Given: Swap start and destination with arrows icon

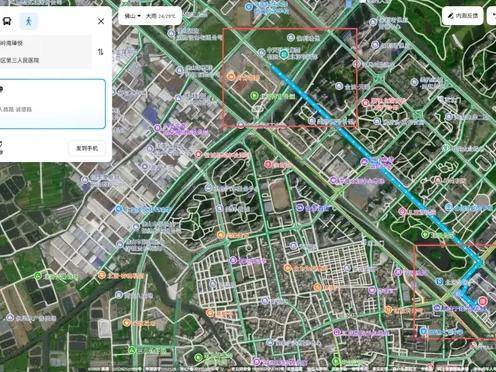Looking at the screenshot, I should (100, 52).
